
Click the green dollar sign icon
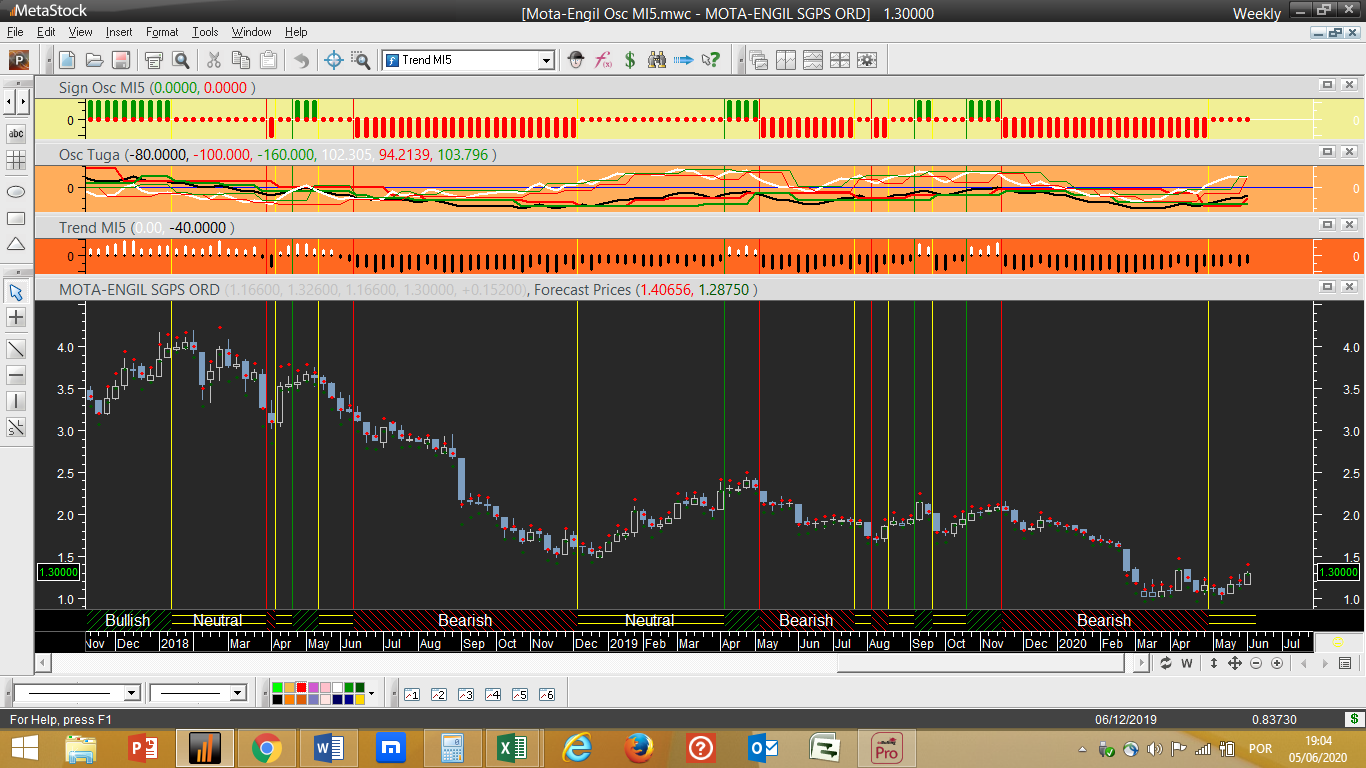(630, 60)
